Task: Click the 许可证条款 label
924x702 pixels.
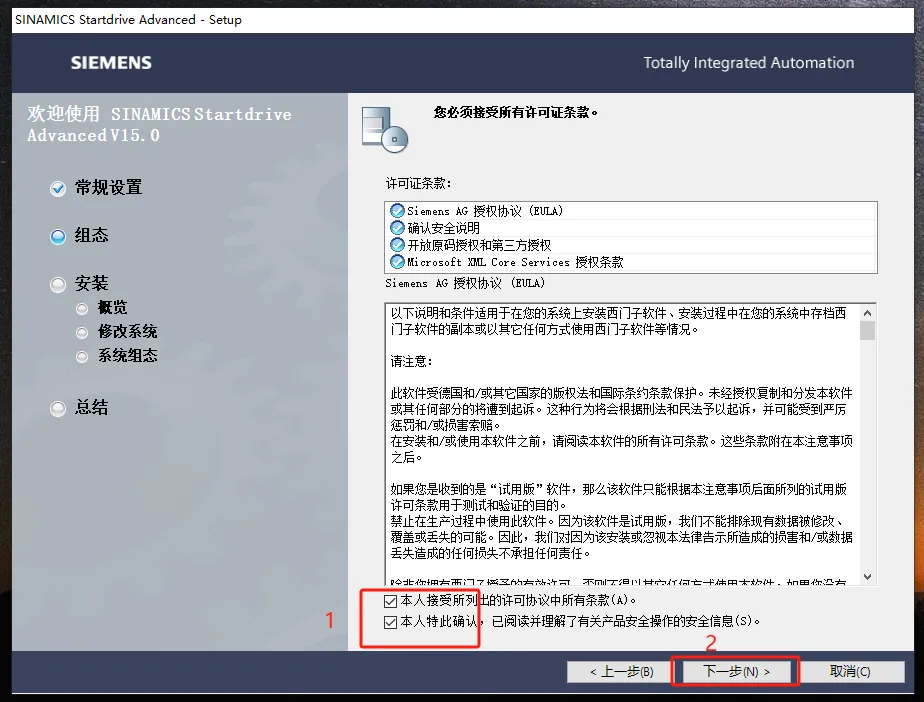Action: (418, 184)
